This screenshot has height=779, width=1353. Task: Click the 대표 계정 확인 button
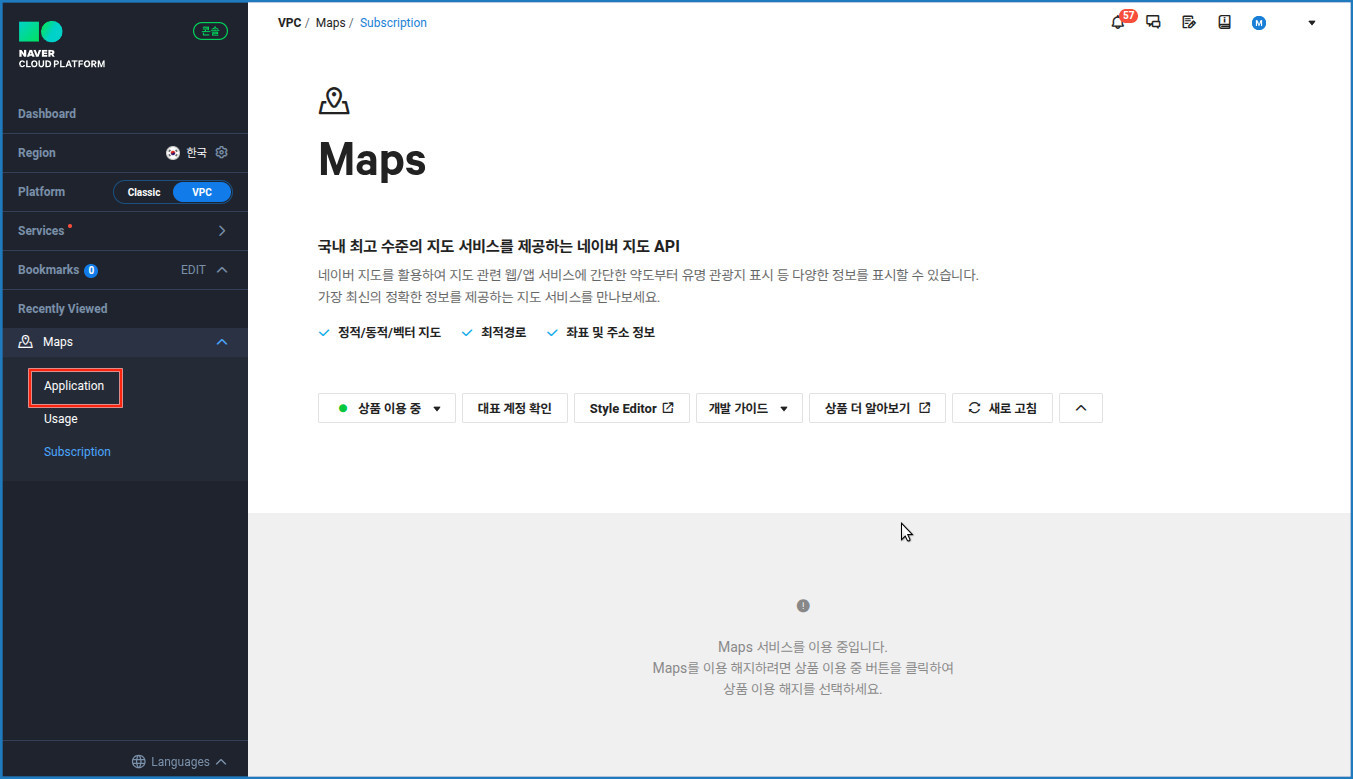point(514,408)
